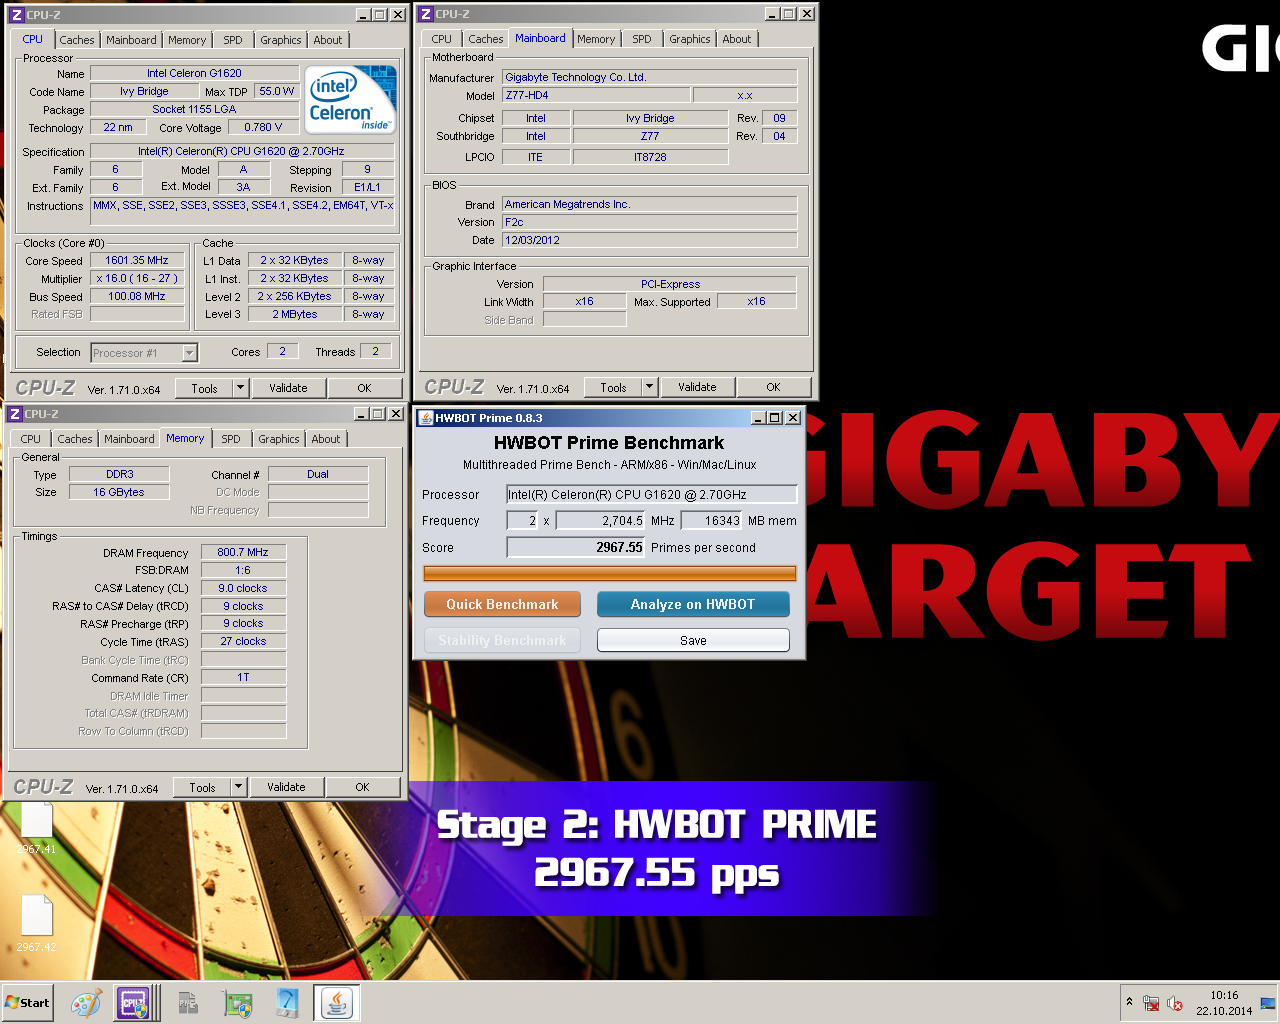Select the 2967.41 desktop file icon
Screen dimensions: 1280x1024
point(36,828)
